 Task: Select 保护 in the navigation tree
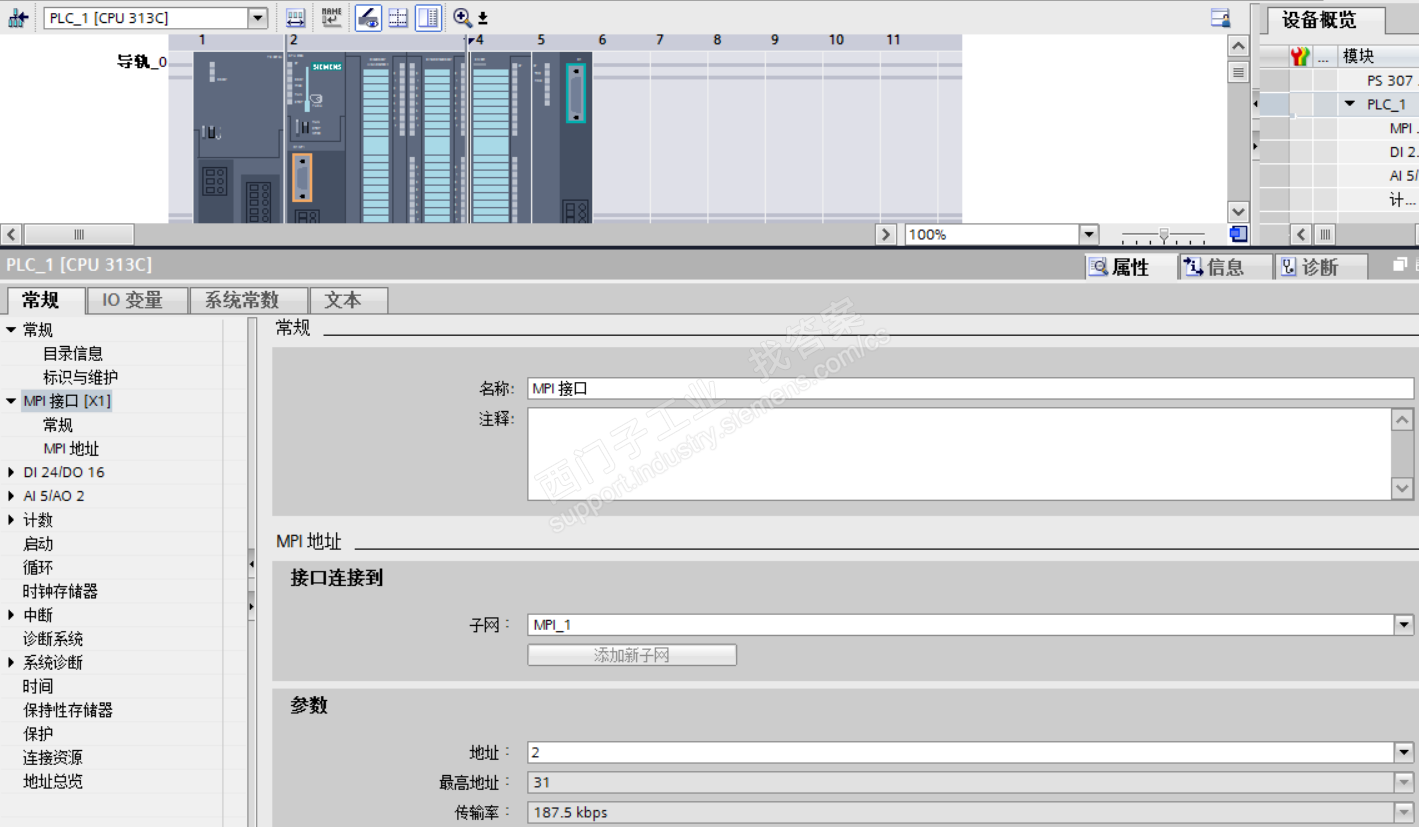point(38,734)
